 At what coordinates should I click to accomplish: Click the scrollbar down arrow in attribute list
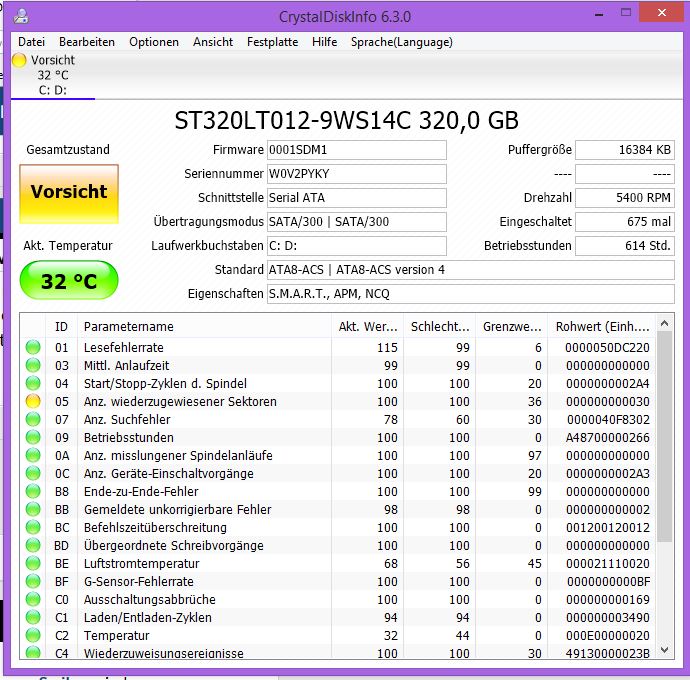664,650
